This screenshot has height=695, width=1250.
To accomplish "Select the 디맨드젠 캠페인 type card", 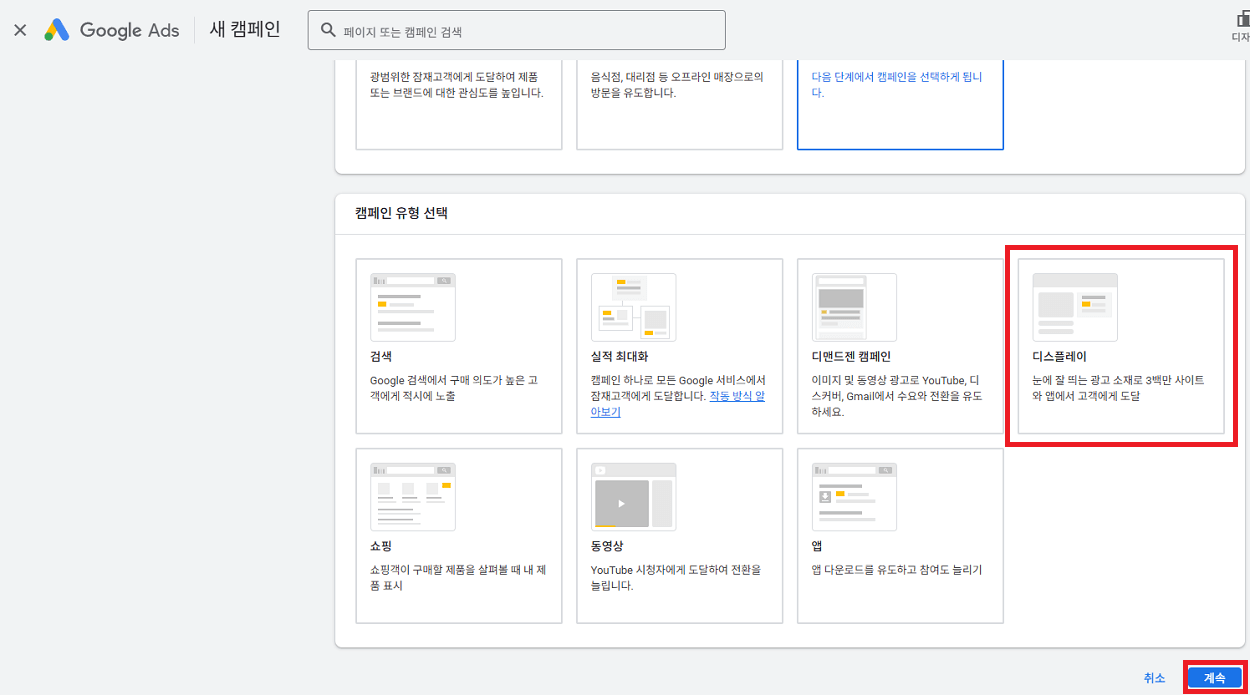I will click(x=900, y=346).
